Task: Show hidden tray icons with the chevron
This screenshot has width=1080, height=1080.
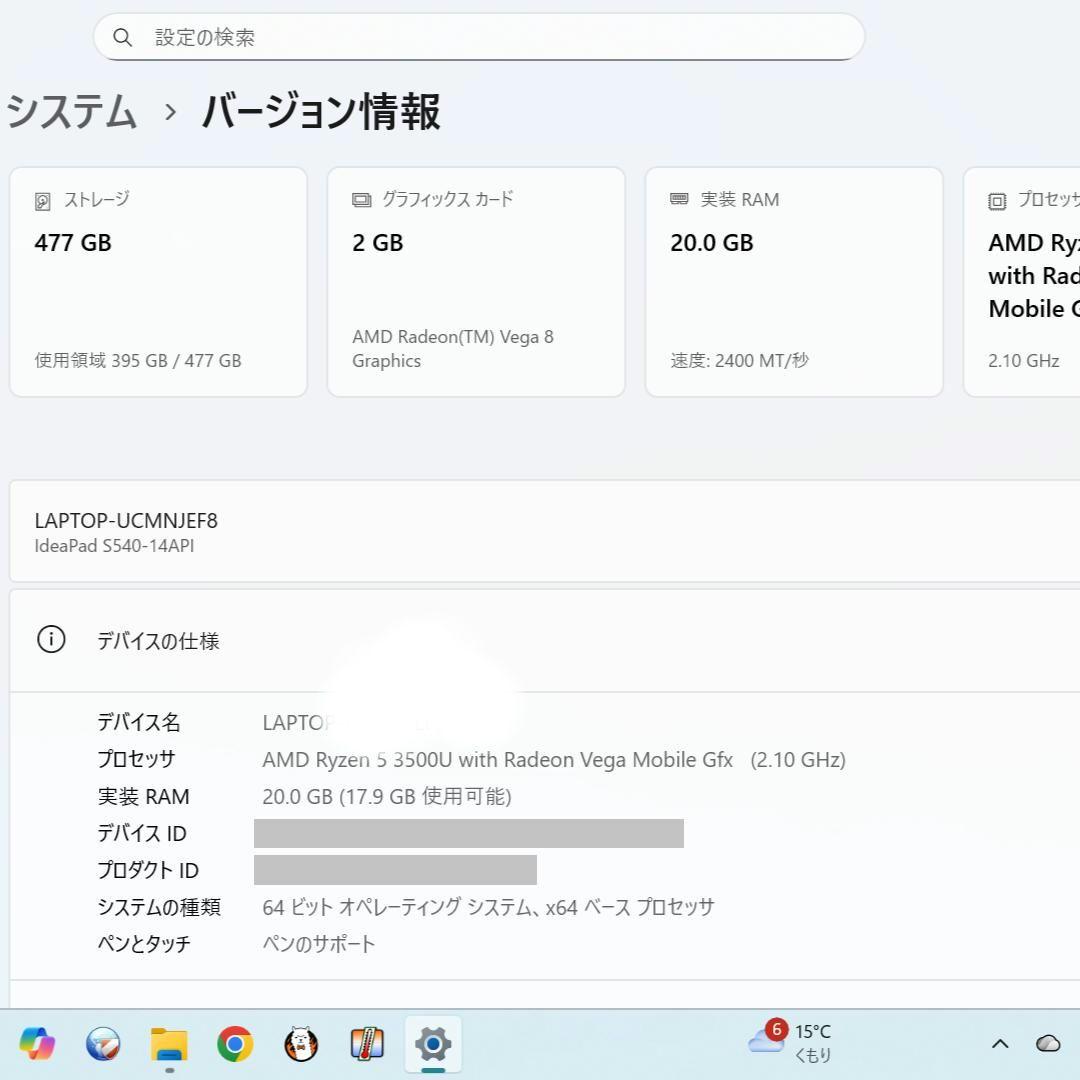Action: [x=999, y=1043]
